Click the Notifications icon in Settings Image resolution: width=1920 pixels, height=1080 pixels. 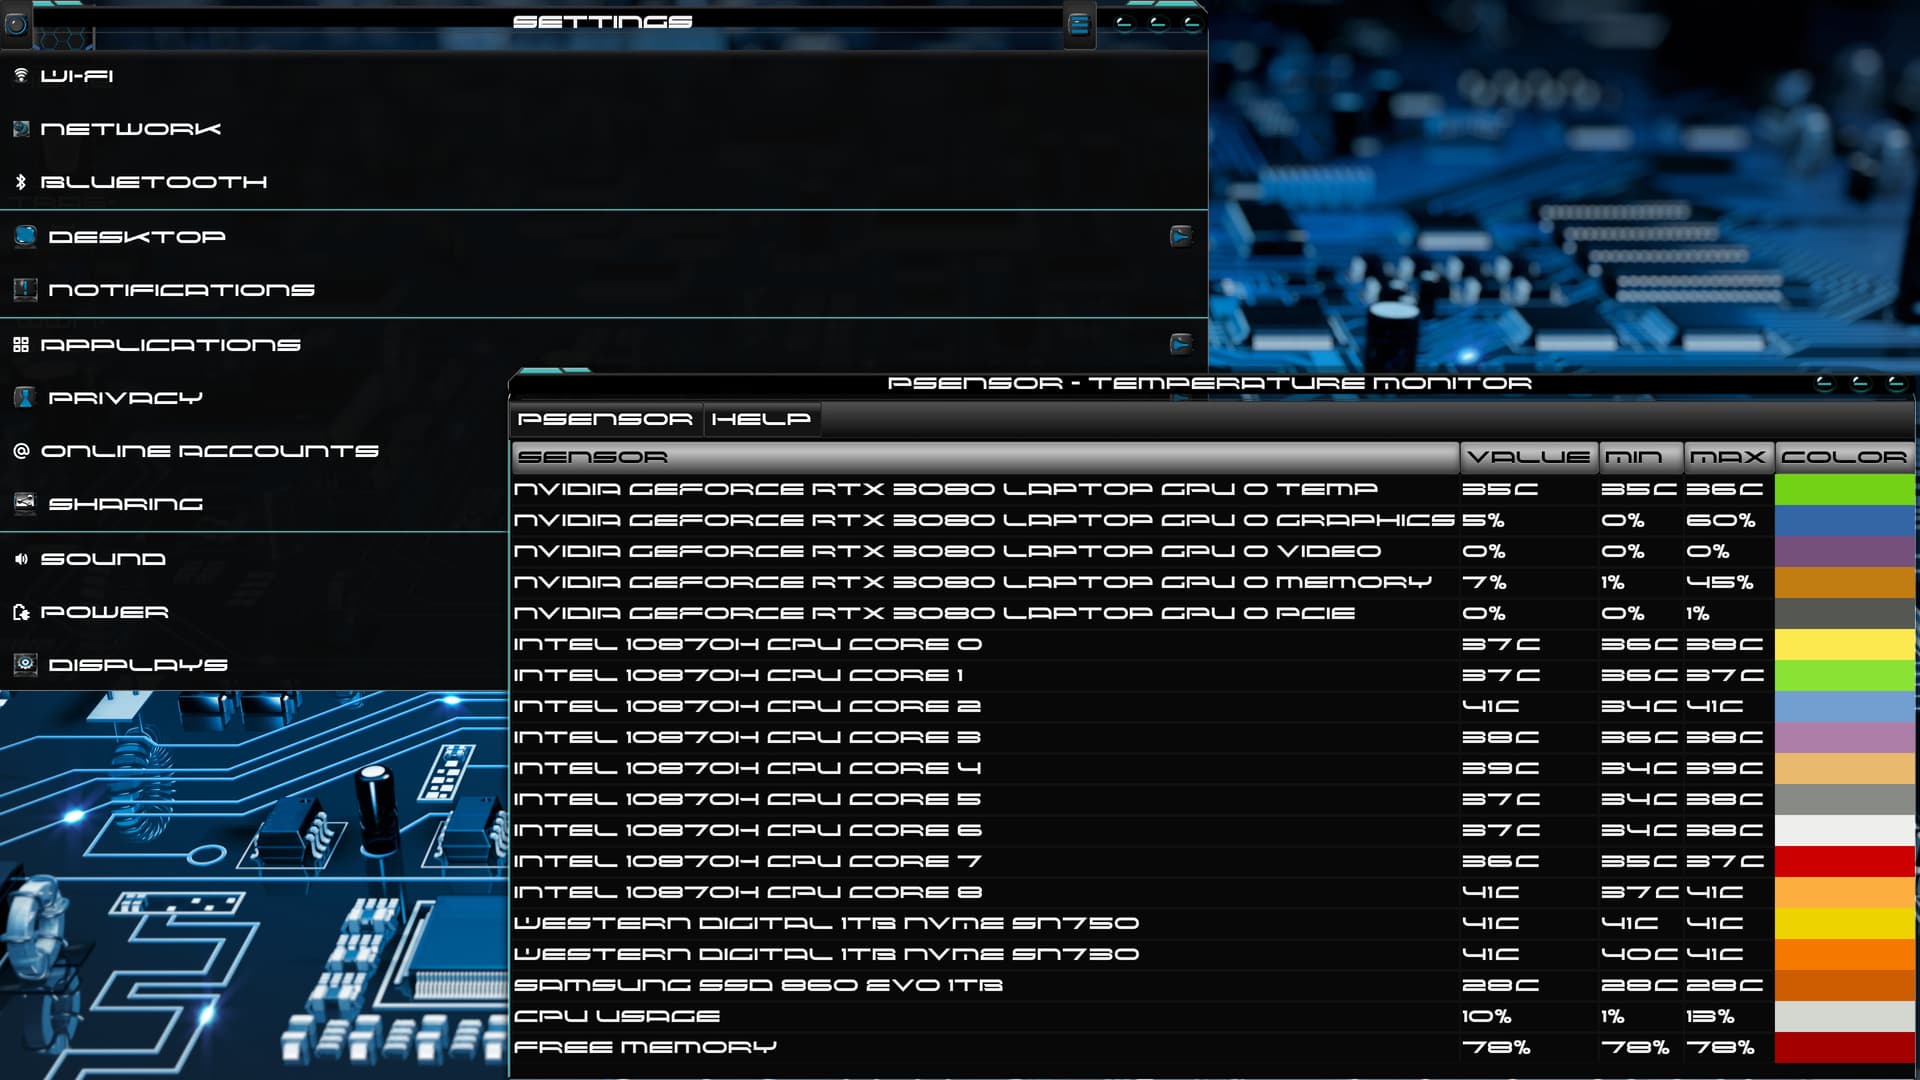point(26,290)
